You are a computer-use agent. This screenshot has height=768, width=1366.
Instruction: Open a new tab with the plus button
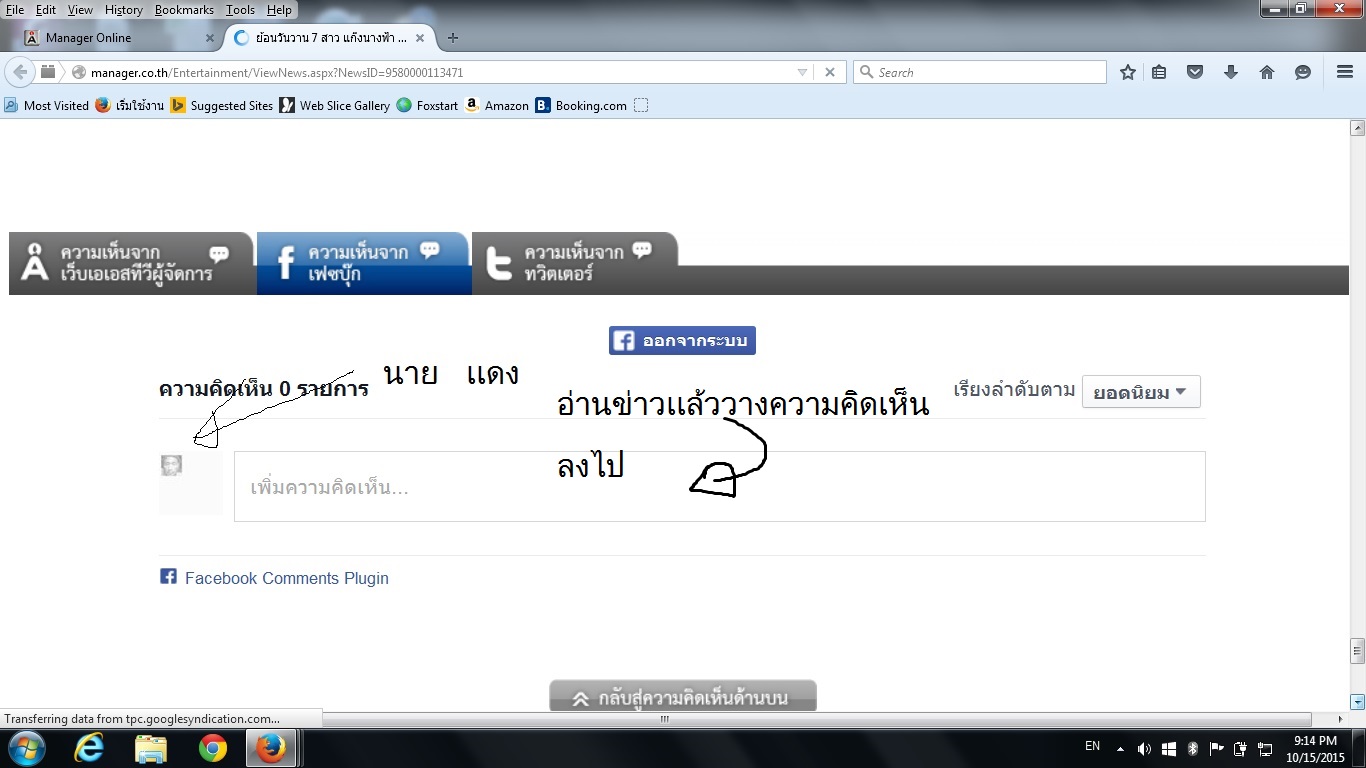click(x=453, y=38)
